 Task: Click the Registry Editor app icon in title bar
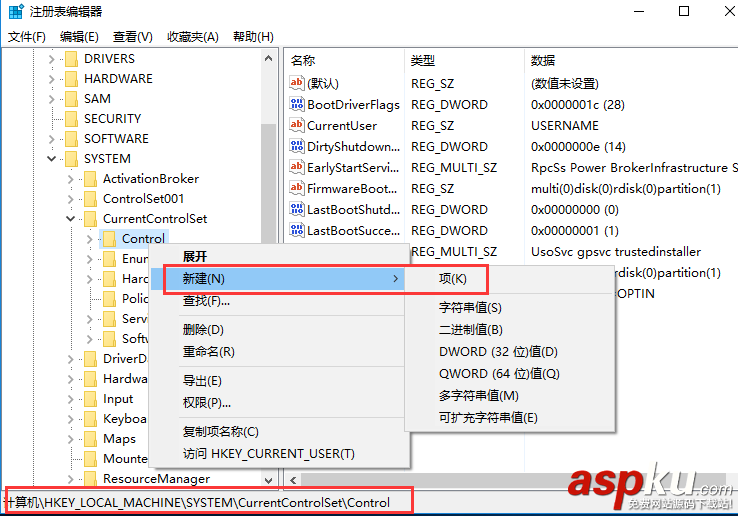(x=16, y=11)
